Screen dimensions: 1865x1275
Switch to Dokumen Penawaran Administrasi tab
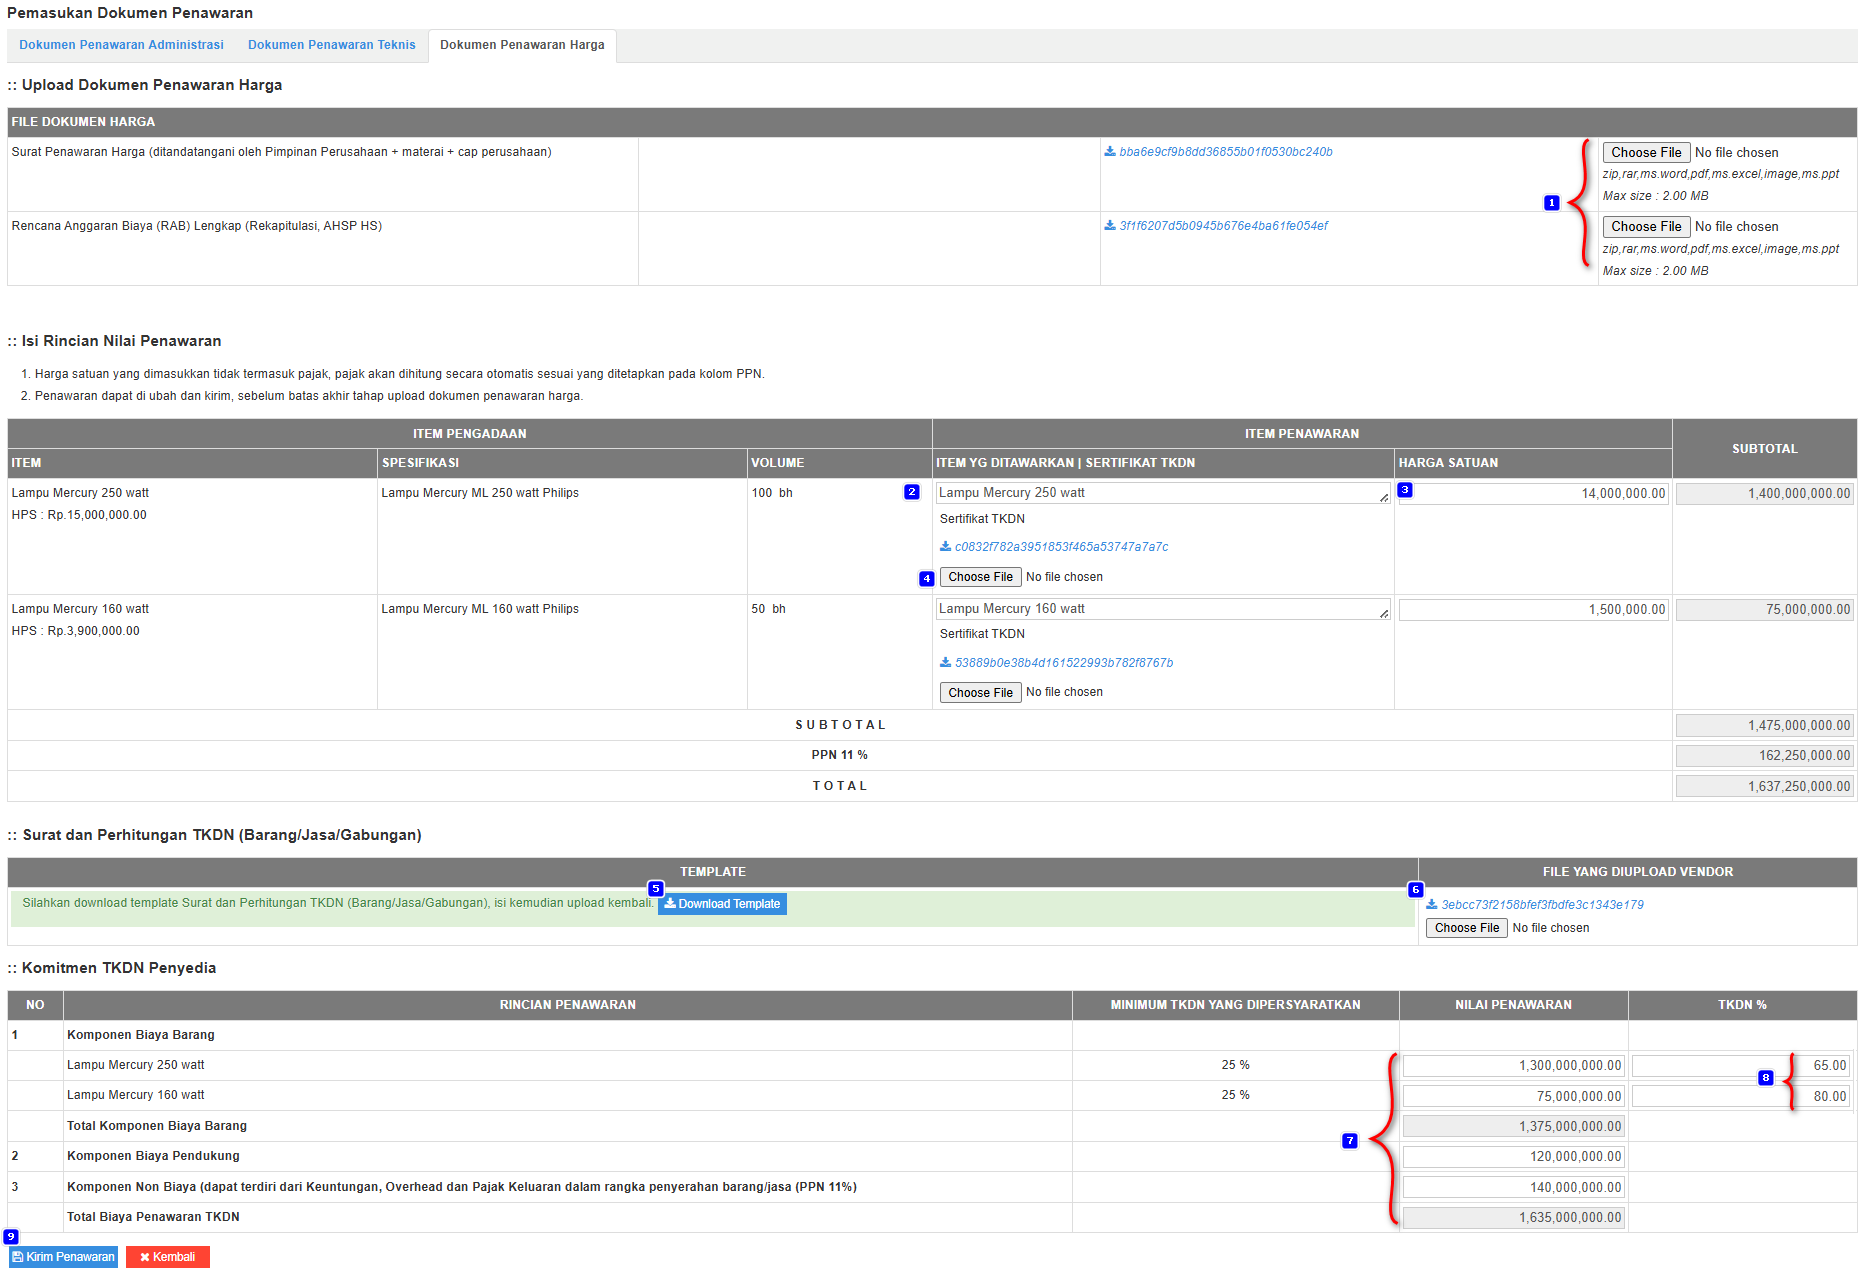pyautogui.click(x=121, y=45)
